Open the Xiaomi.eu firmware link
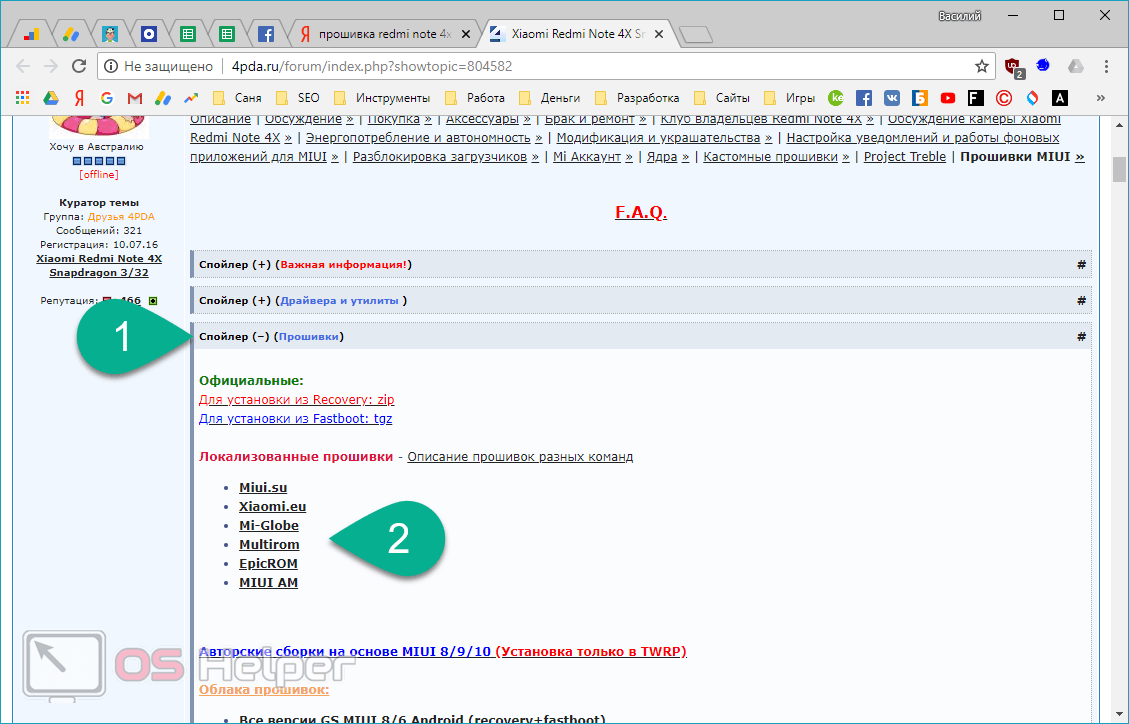The height and width of the screenshot is (724, 1129). (x=272, y=507)
